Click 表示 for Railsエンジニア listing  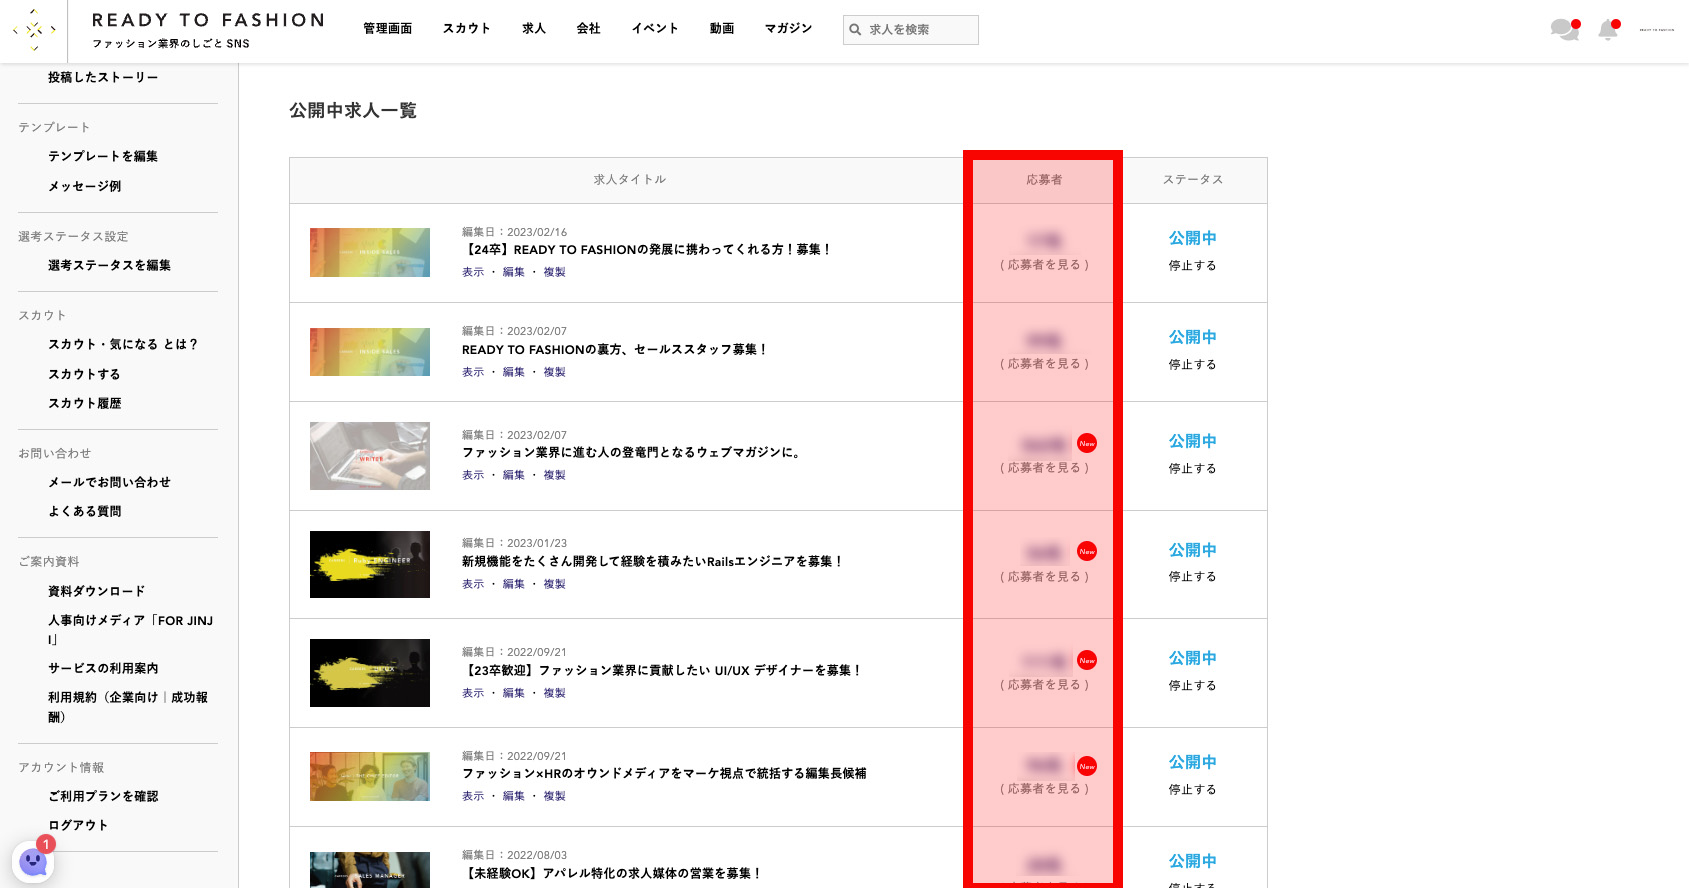[x=473, y=584]
